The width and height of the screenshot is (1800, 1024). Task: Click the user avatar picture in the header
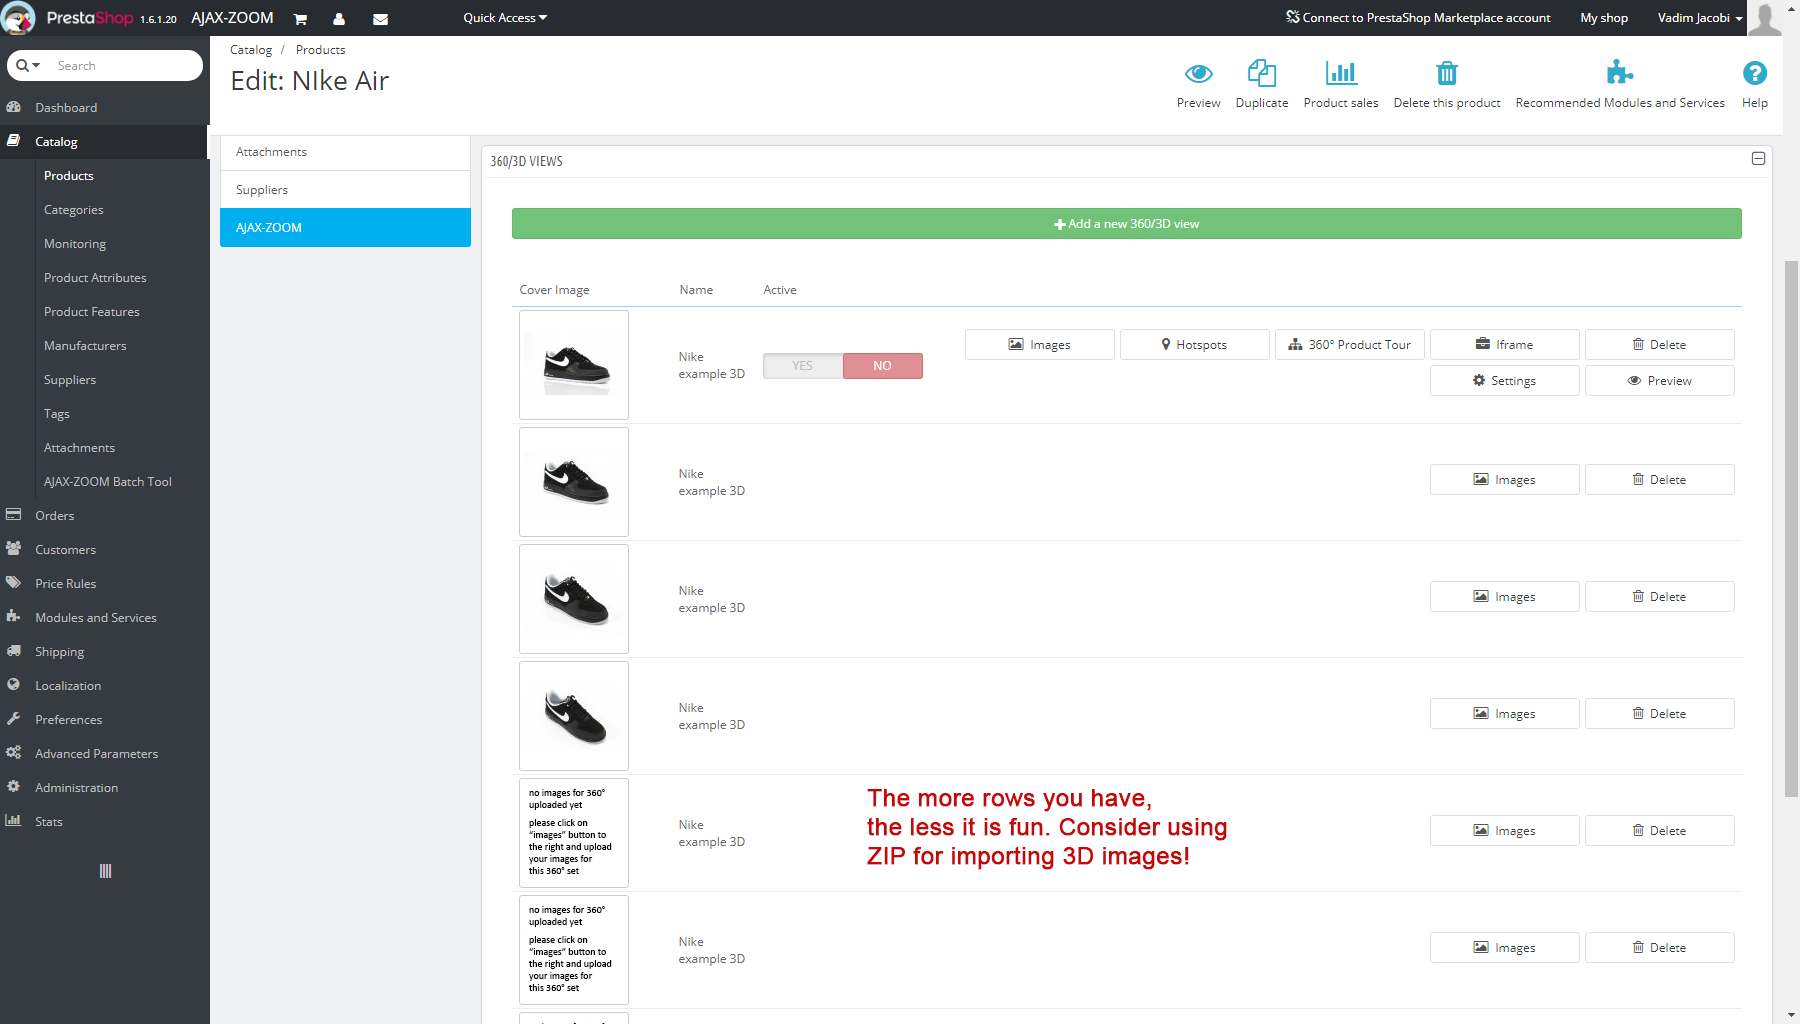1765,18
